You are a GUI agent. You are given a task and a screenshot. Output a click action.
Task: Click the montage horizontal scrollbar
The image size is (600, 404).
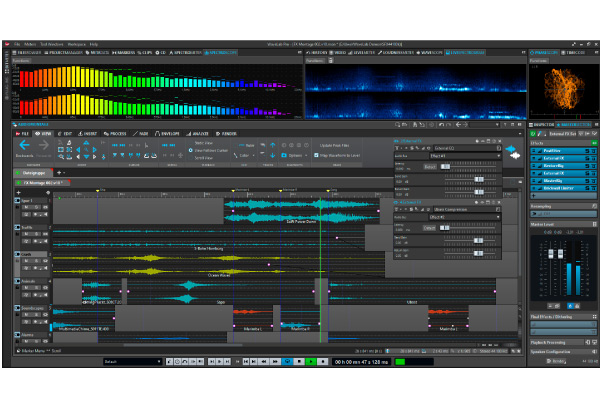tap(183, 345)
